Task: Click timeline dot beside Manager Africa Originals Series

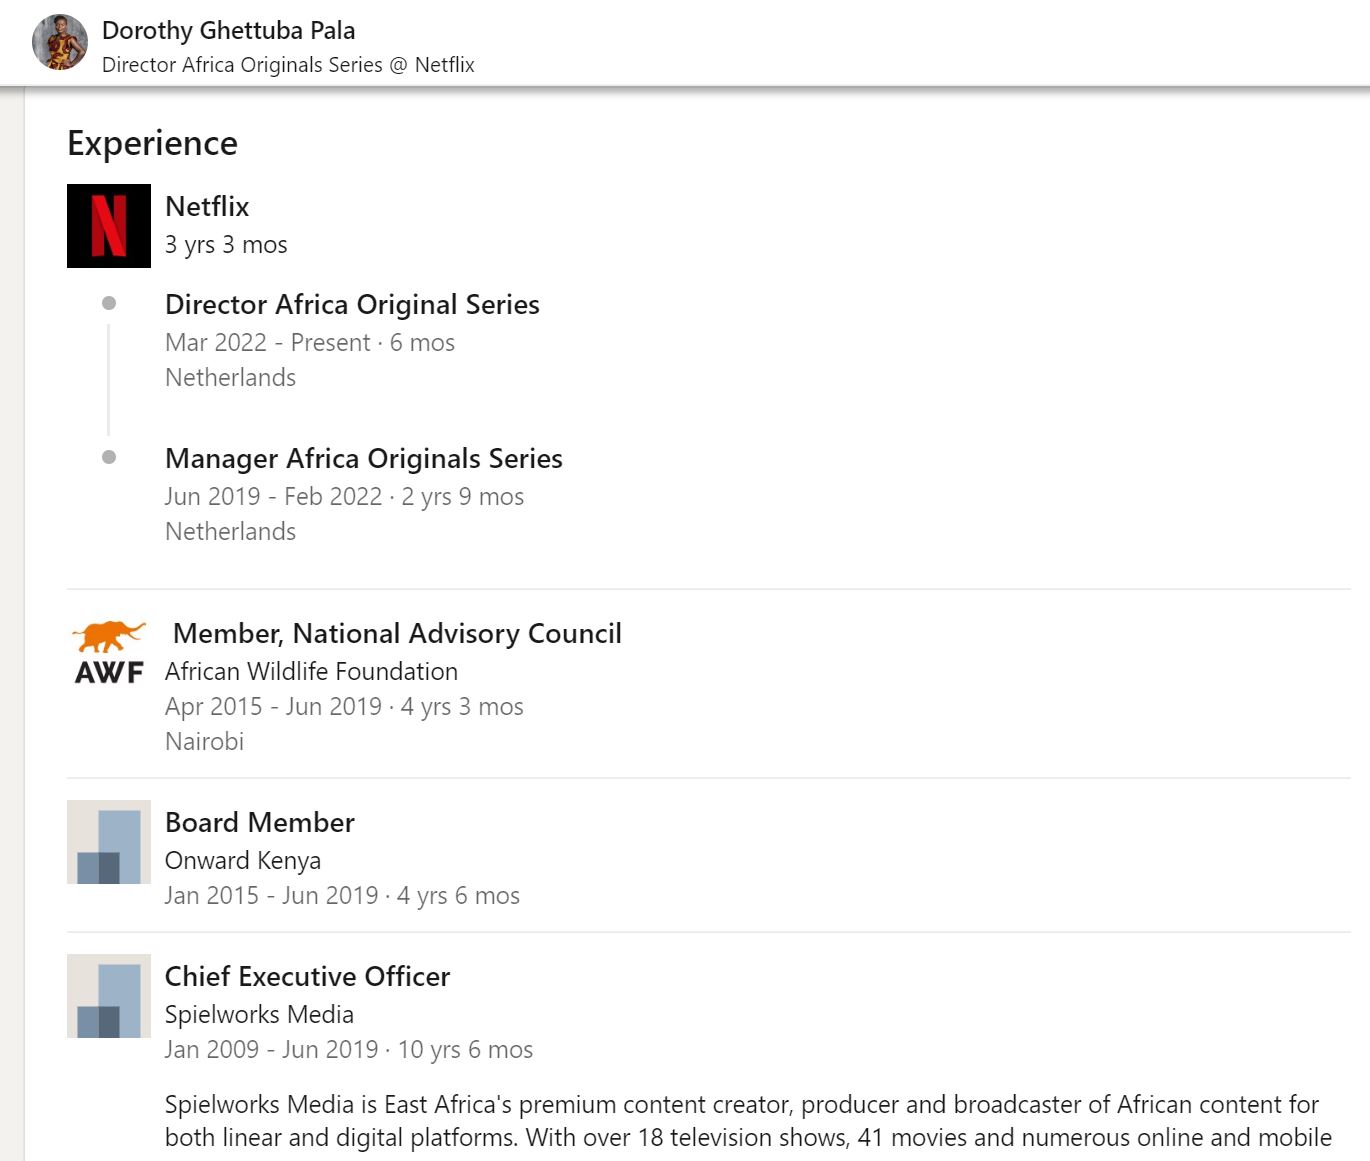Action: click(109, 457)
